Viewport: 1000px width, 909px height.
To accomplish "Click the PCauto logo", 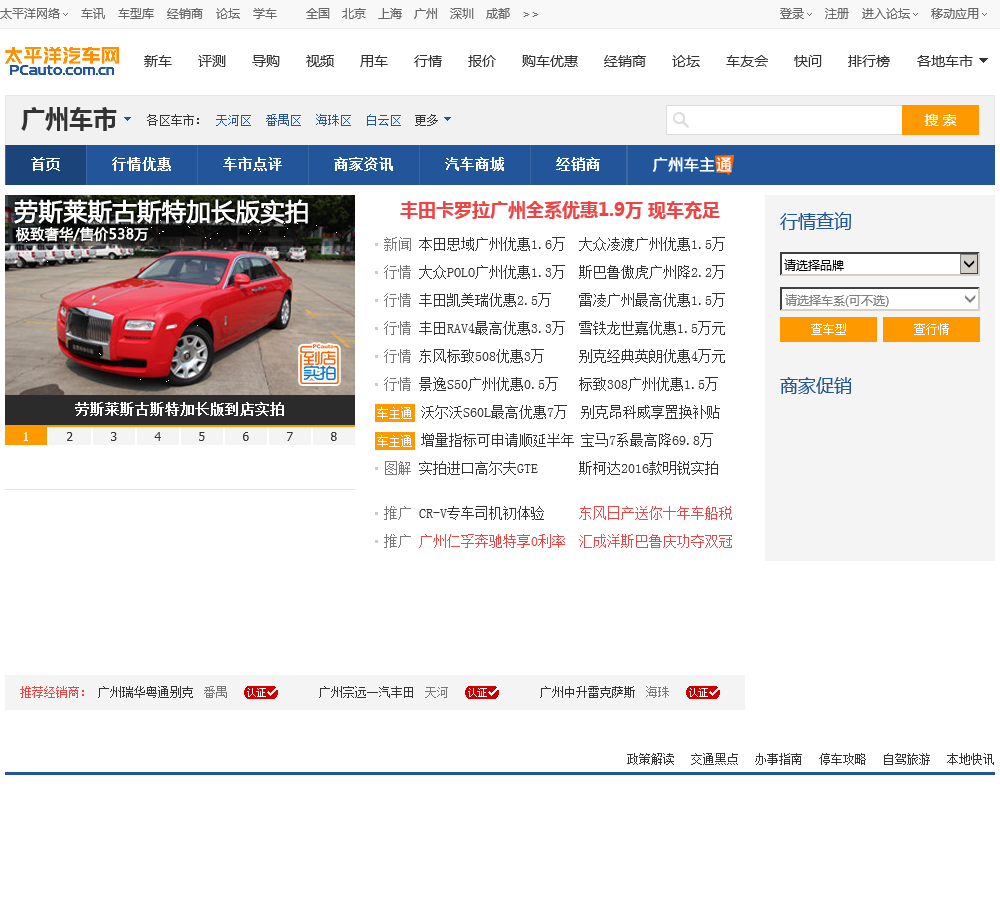I will [62, 61].
